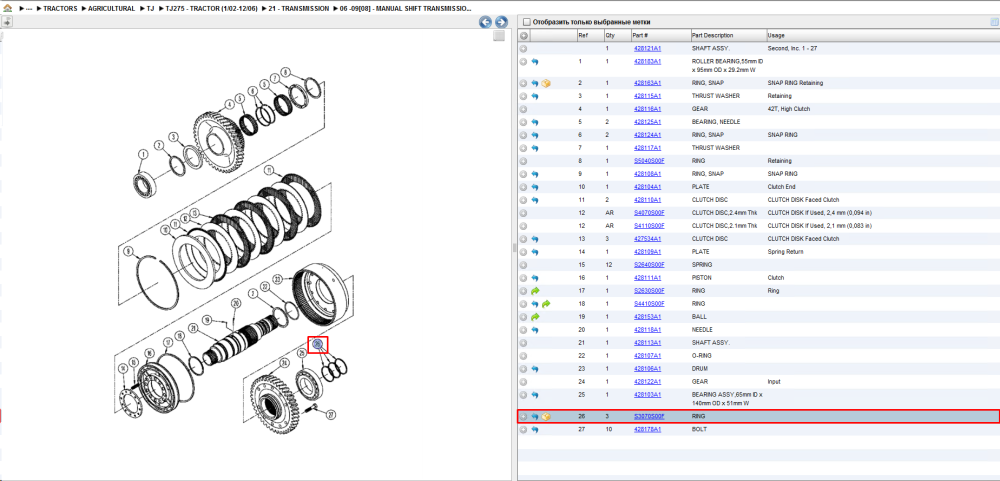Click blue arrow icon on ROLLER BEARING row
Screen dimensions: 1000x481
click(534, 62)
